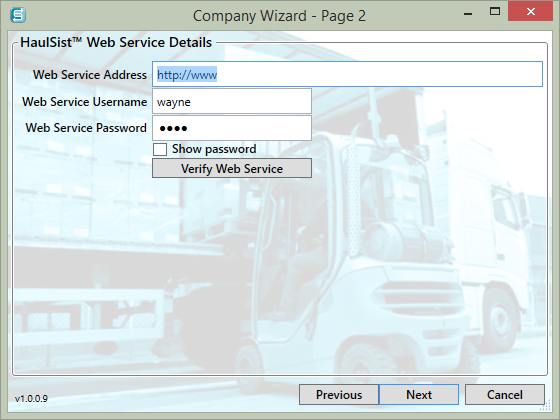Click the 'Show password' label text

[214, 149]
